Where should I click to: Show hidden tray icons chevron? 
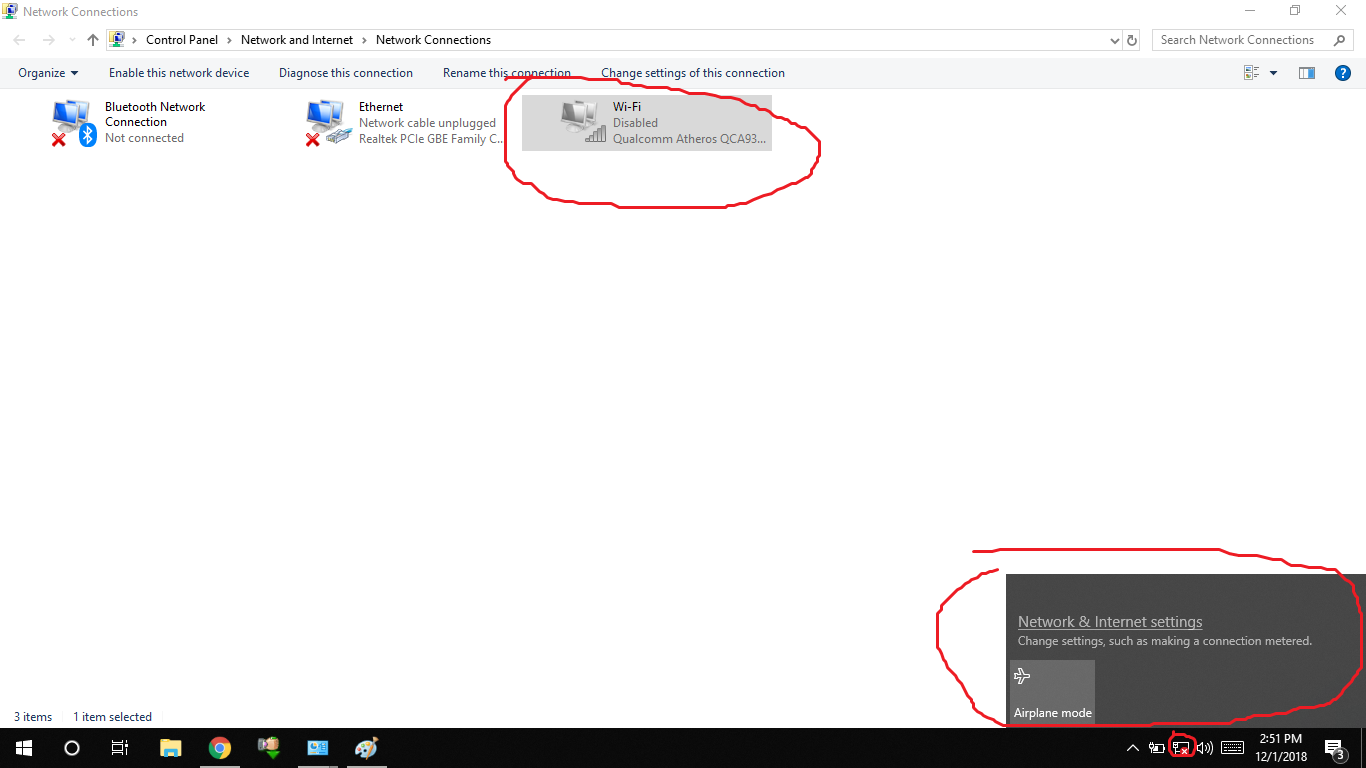click(1132, 748)
